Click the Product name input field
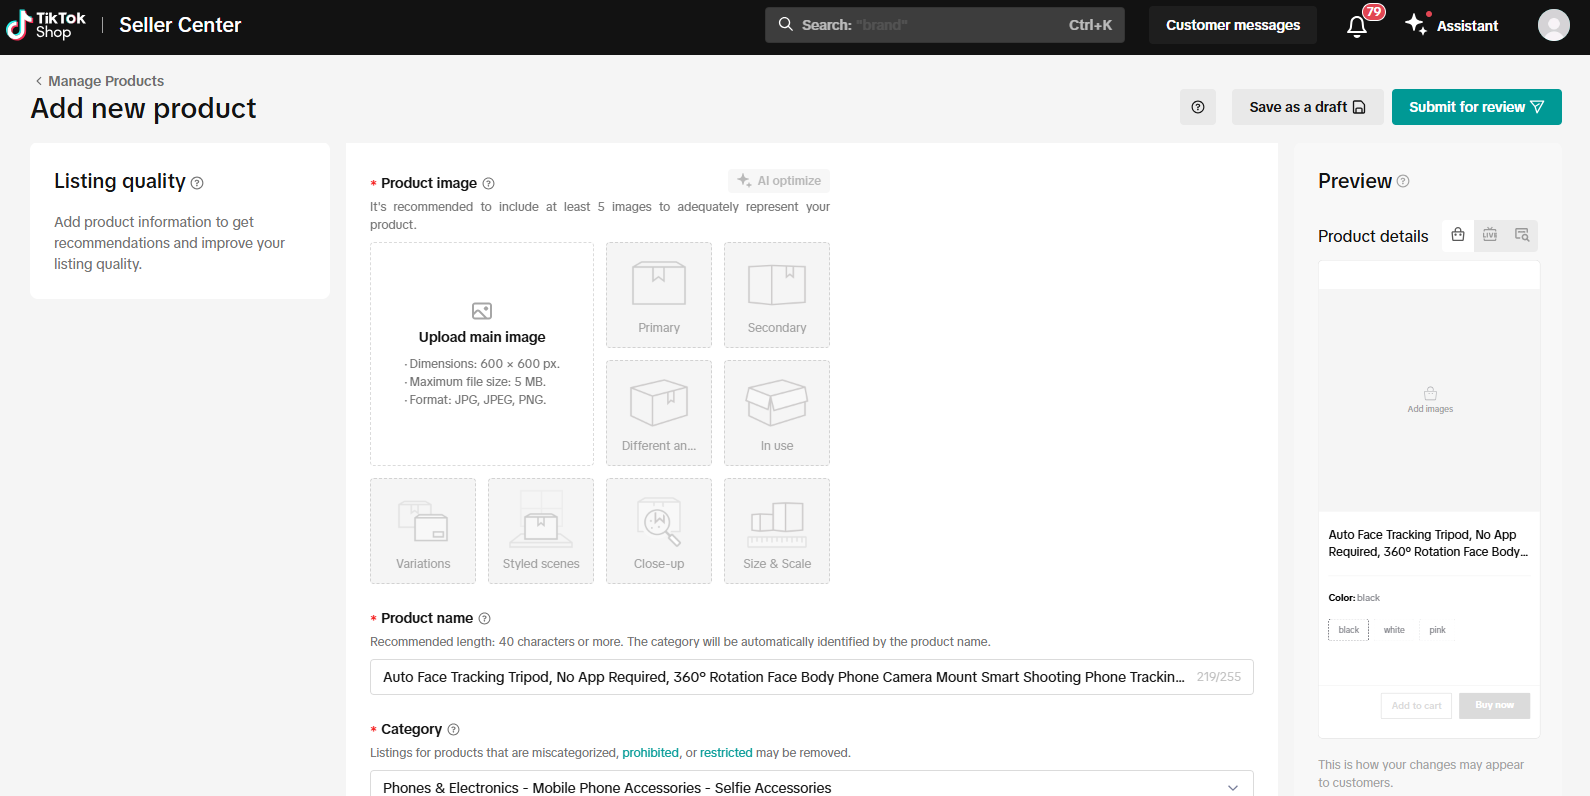The width and height of the screenshot is (1590, 796). (783, 677)
